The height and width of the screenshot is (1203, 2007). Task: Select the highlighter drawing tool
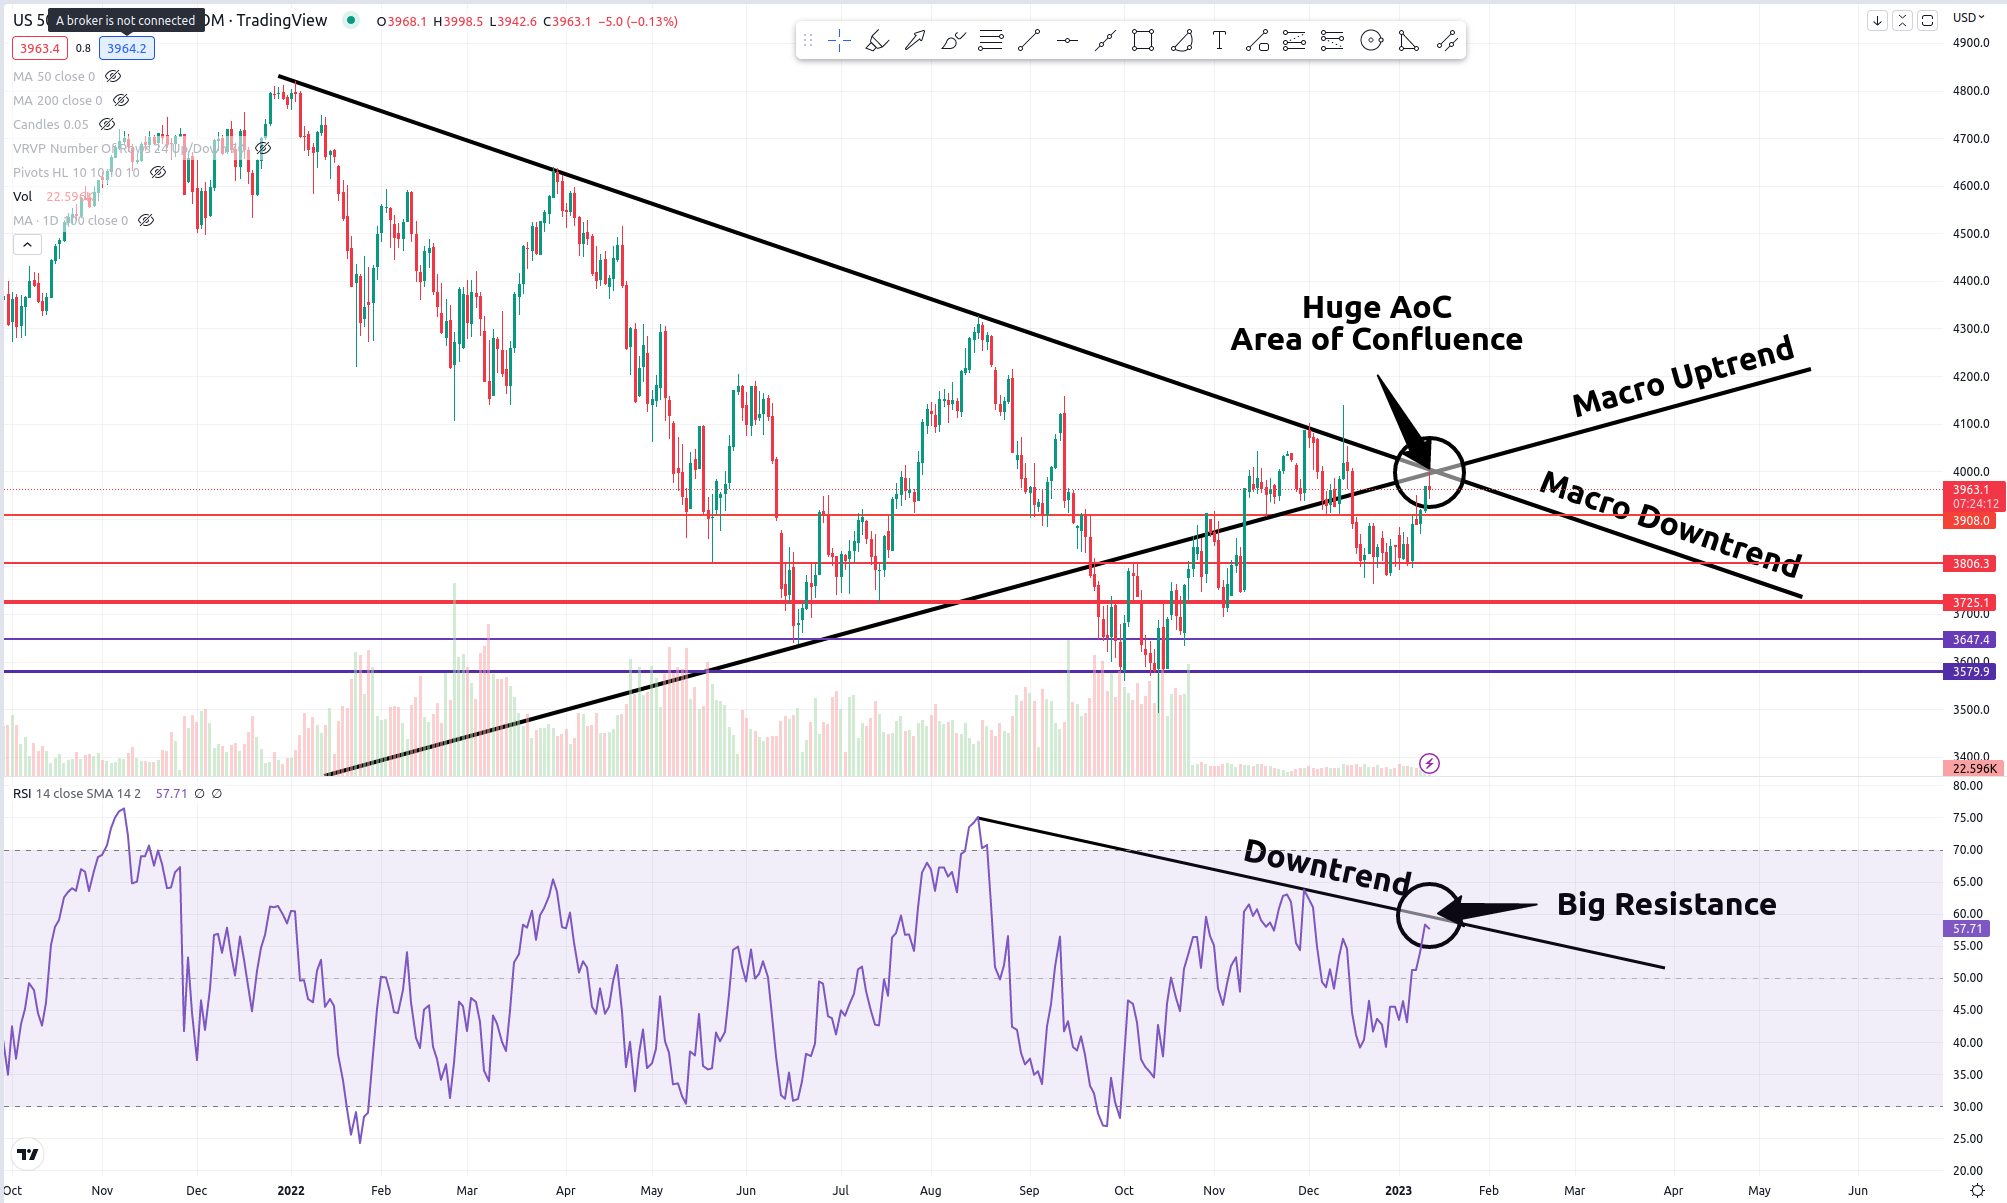[877, 41]
